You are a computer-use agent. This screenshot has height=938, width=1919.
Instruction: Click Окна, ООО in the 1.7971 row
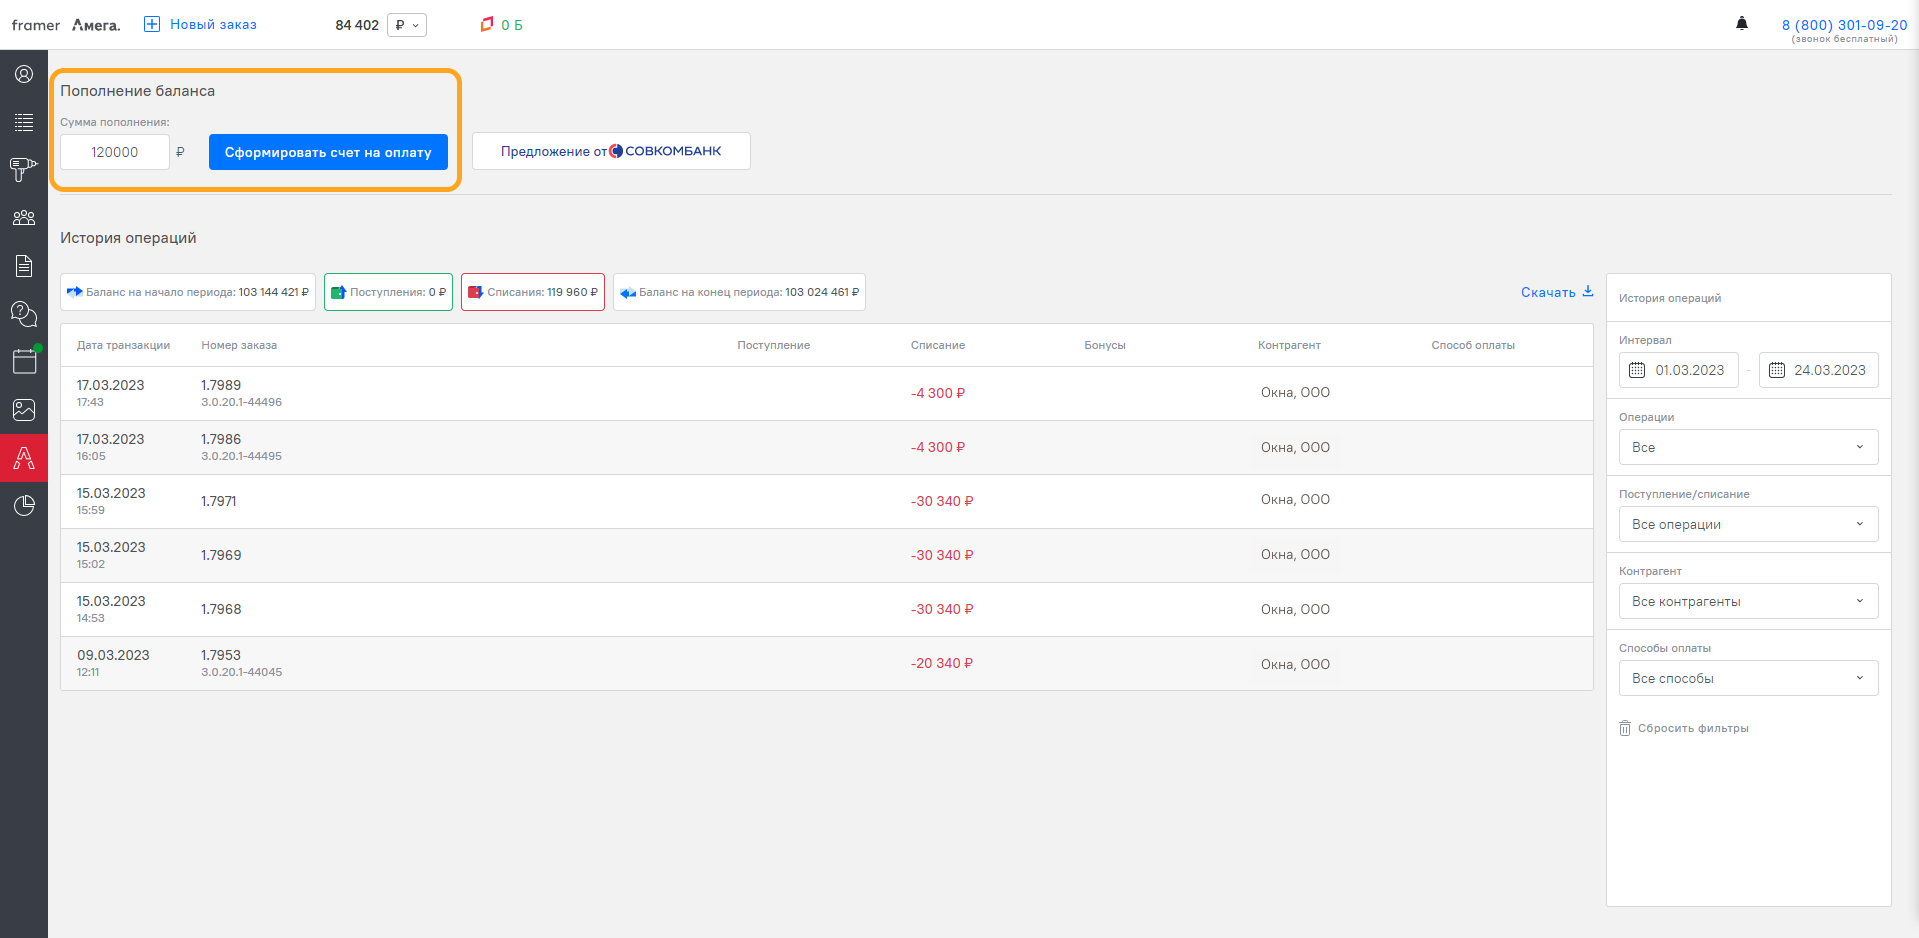(1295, 499)
